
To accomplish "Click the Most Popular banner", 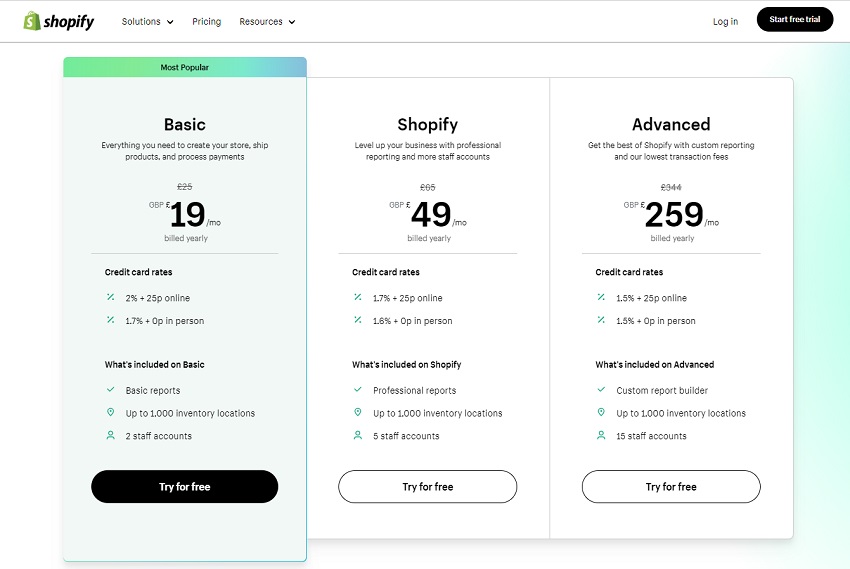I will coord(185,67).
